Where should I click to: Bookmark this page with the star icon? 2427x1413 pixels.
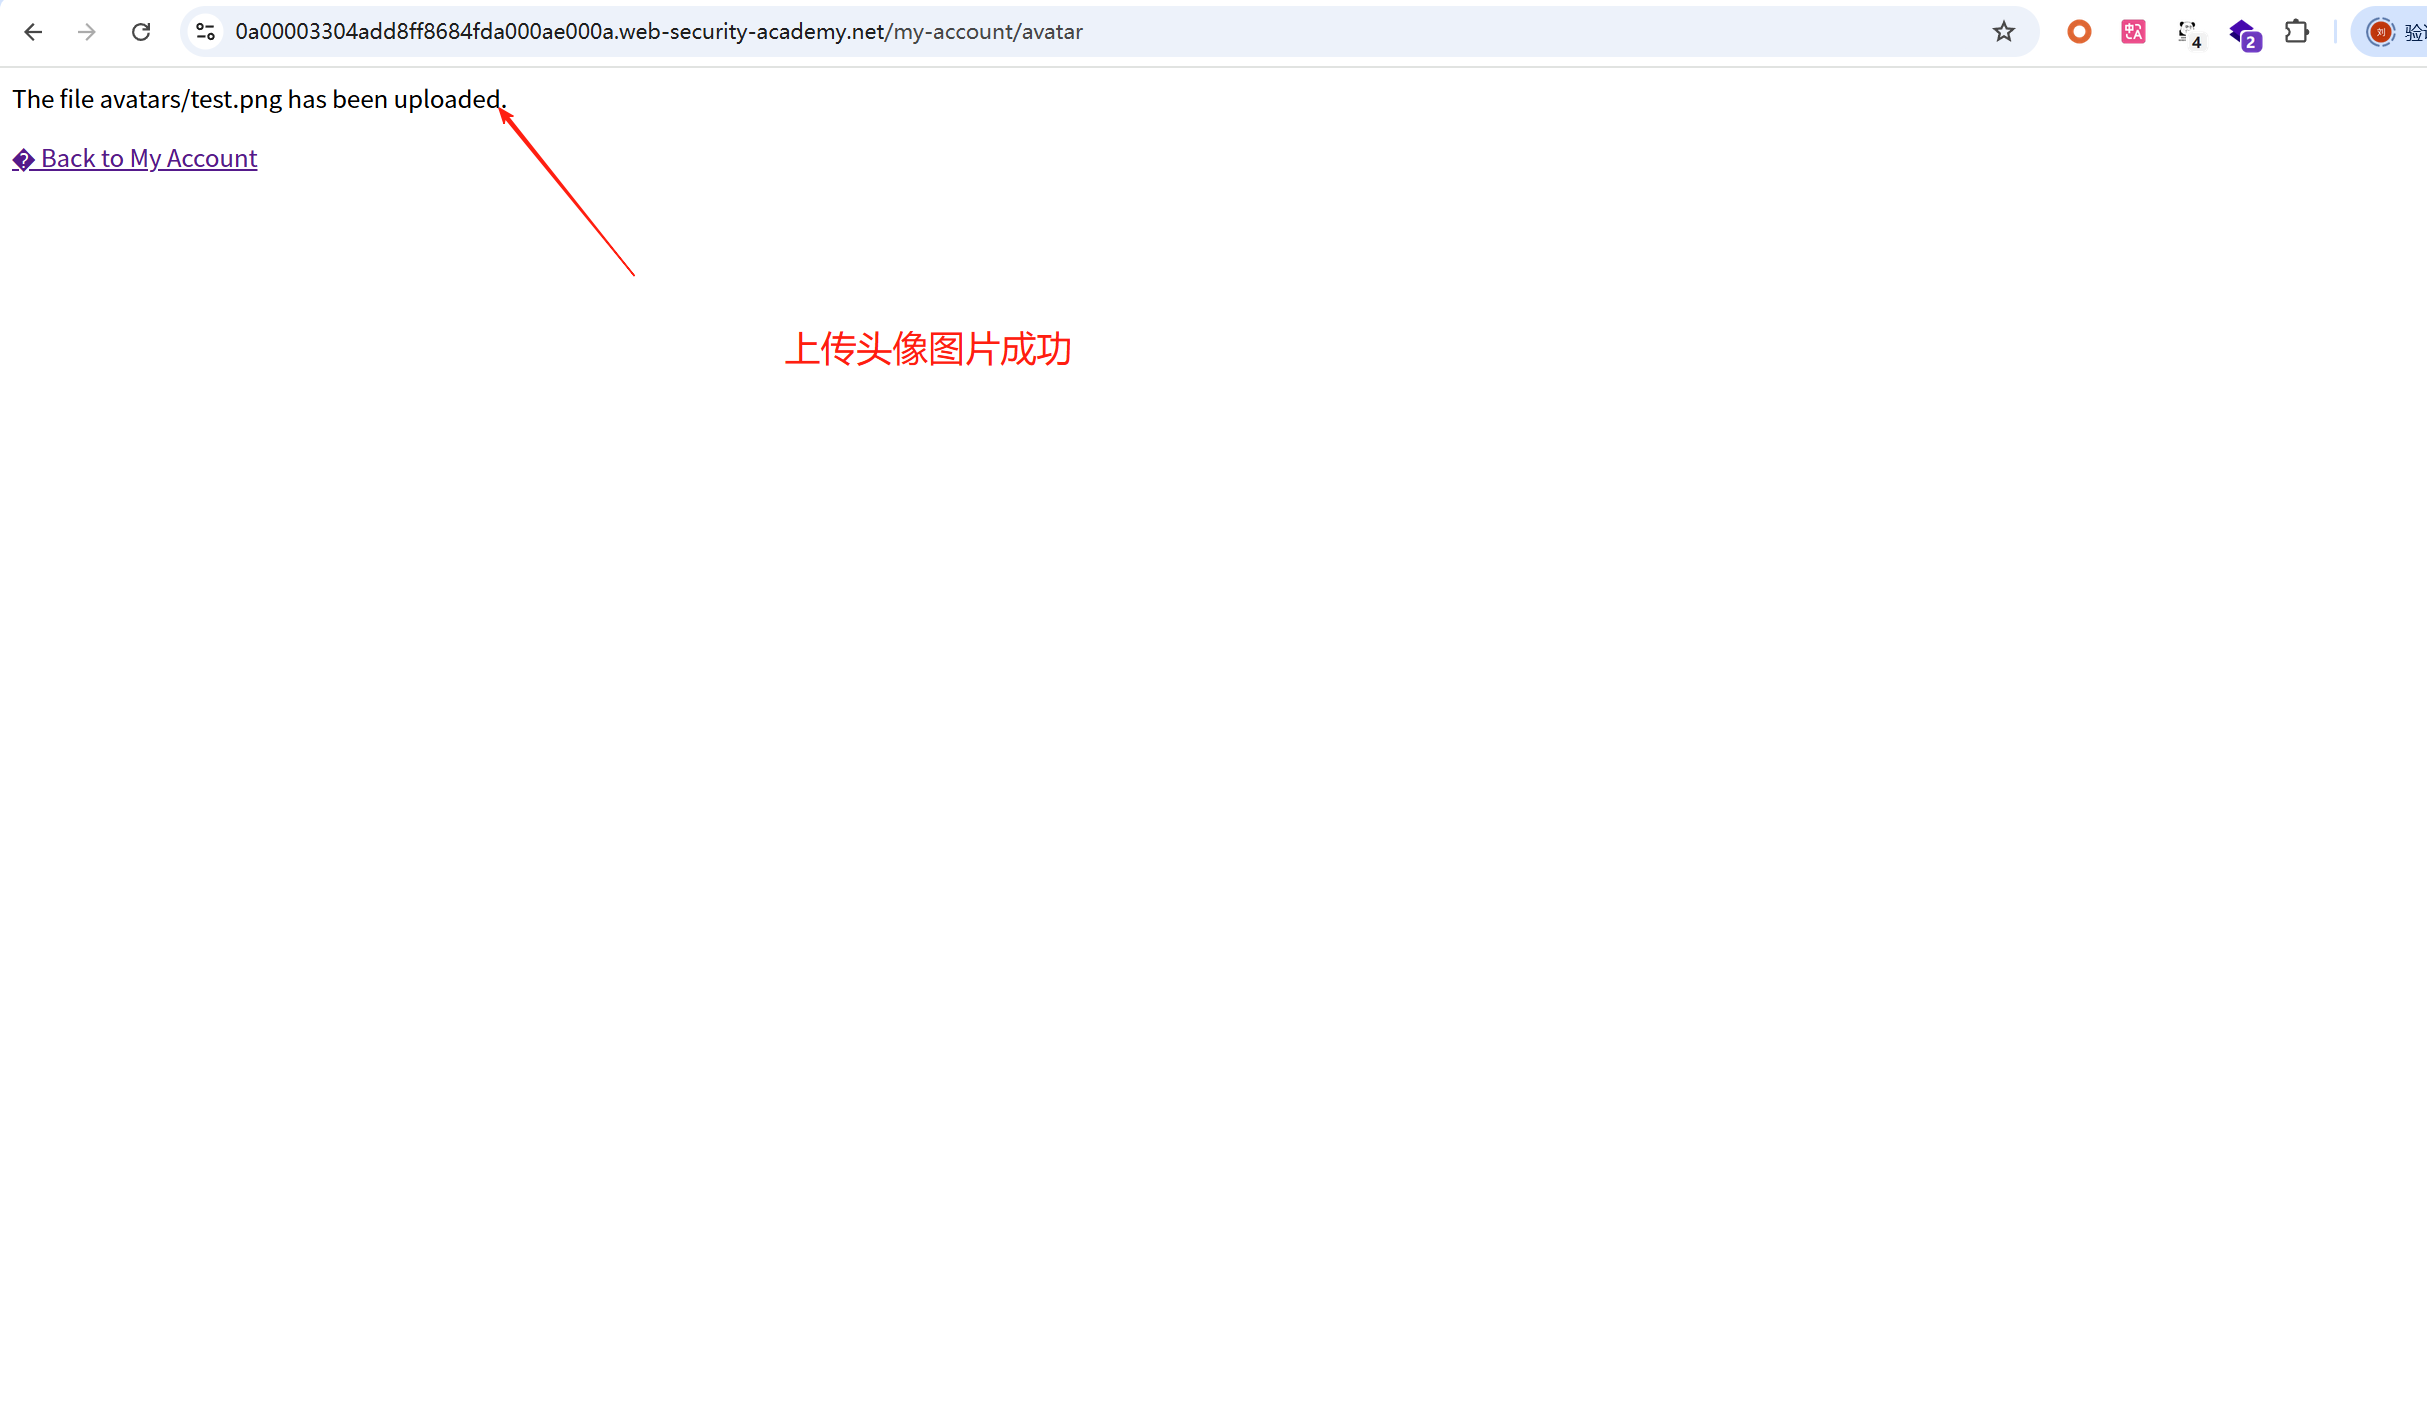(x=2003, y=32)
